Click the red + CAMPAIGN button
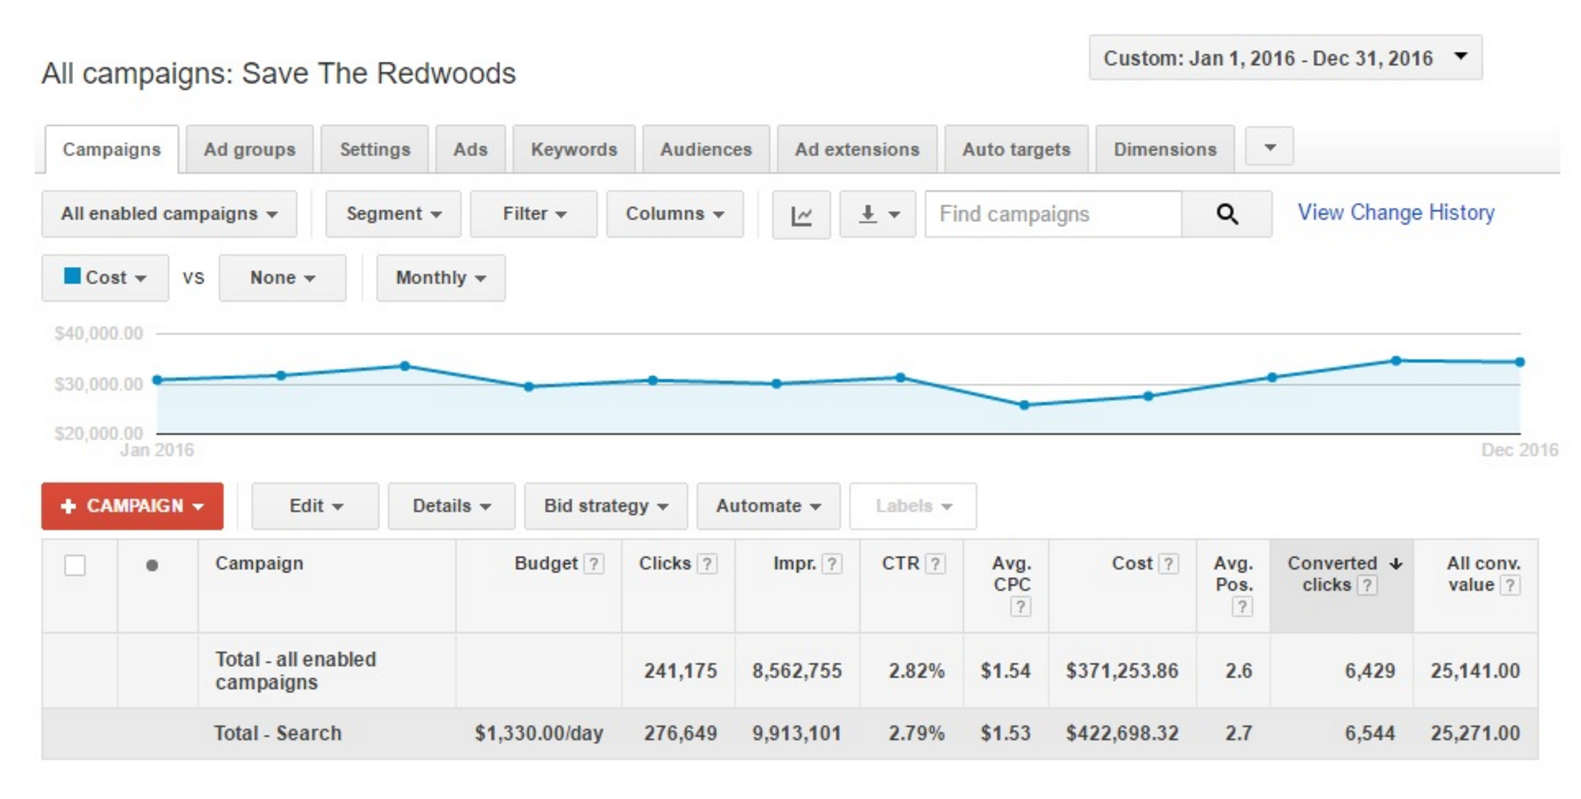The image size is (1581, 799). [132, 506]
